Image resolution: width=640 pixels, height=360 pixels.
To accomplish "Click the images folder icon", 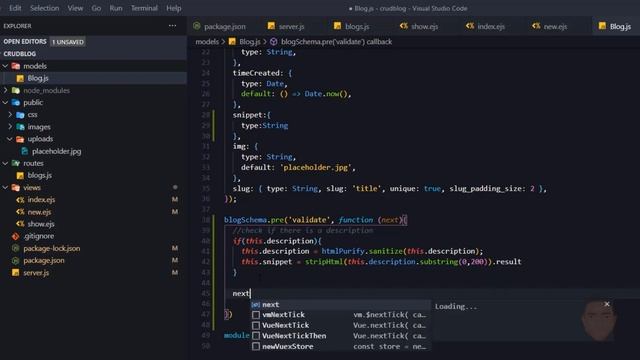I will click(20, 127).
